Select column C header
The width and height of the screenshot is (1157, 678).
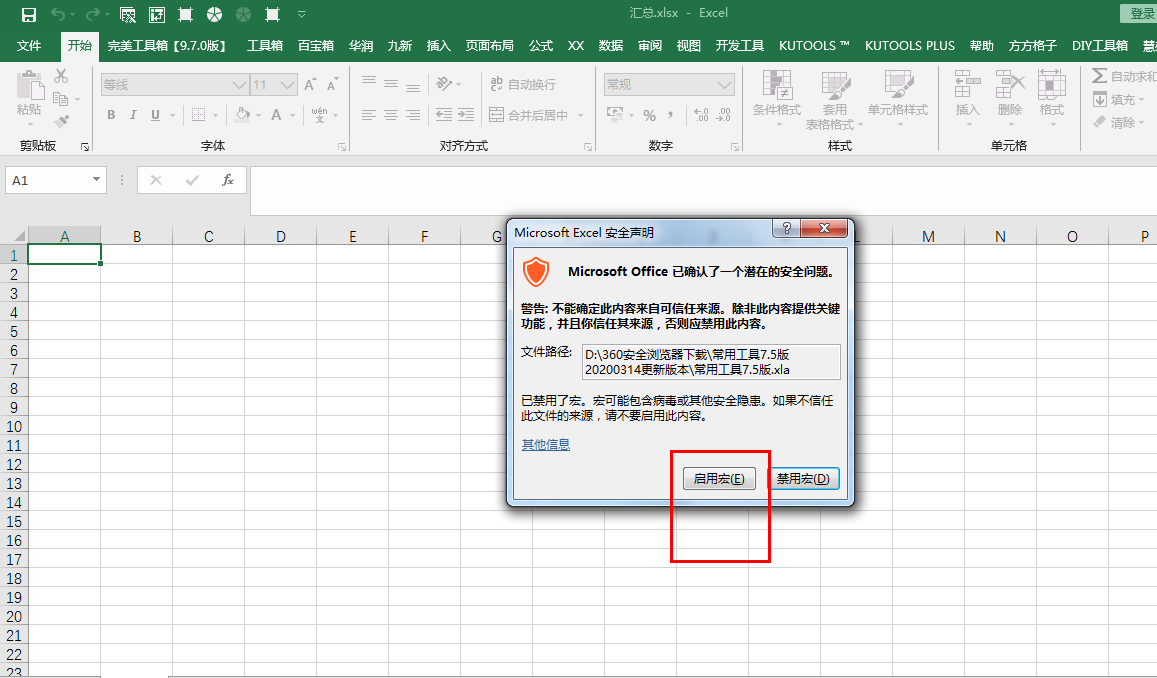click(209, 236)
